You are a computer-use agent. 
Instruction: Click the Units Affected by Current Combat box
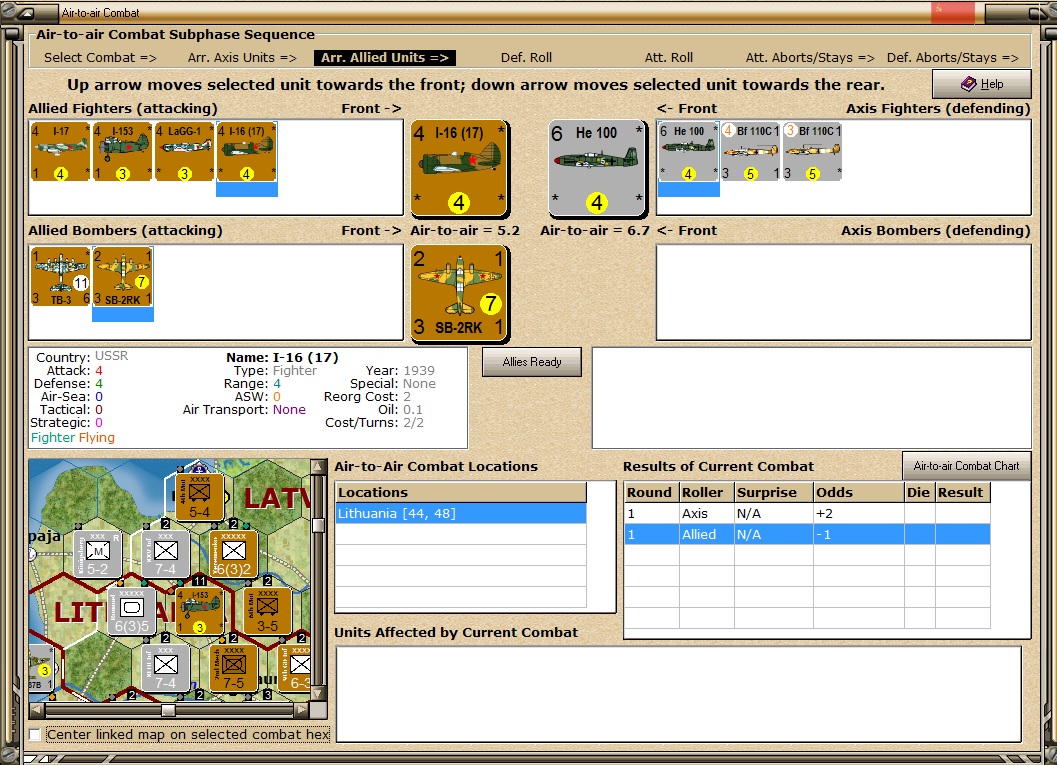point(678,694)
